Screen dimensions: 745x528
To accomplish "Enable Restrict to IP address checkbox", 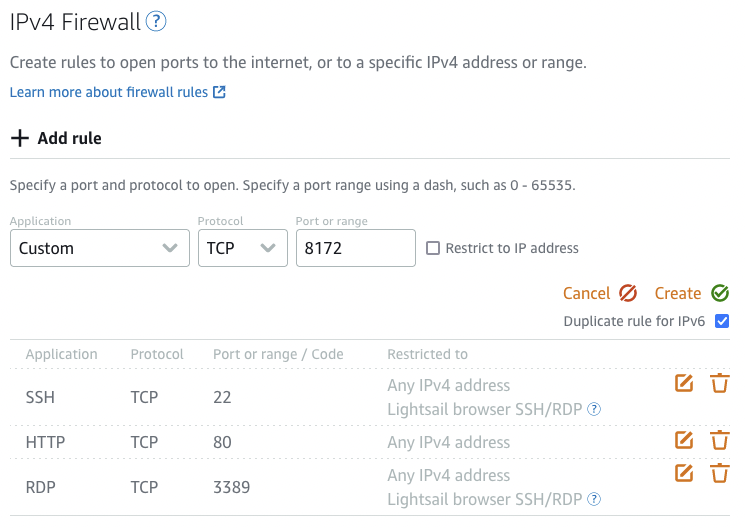I will [433, 248].
